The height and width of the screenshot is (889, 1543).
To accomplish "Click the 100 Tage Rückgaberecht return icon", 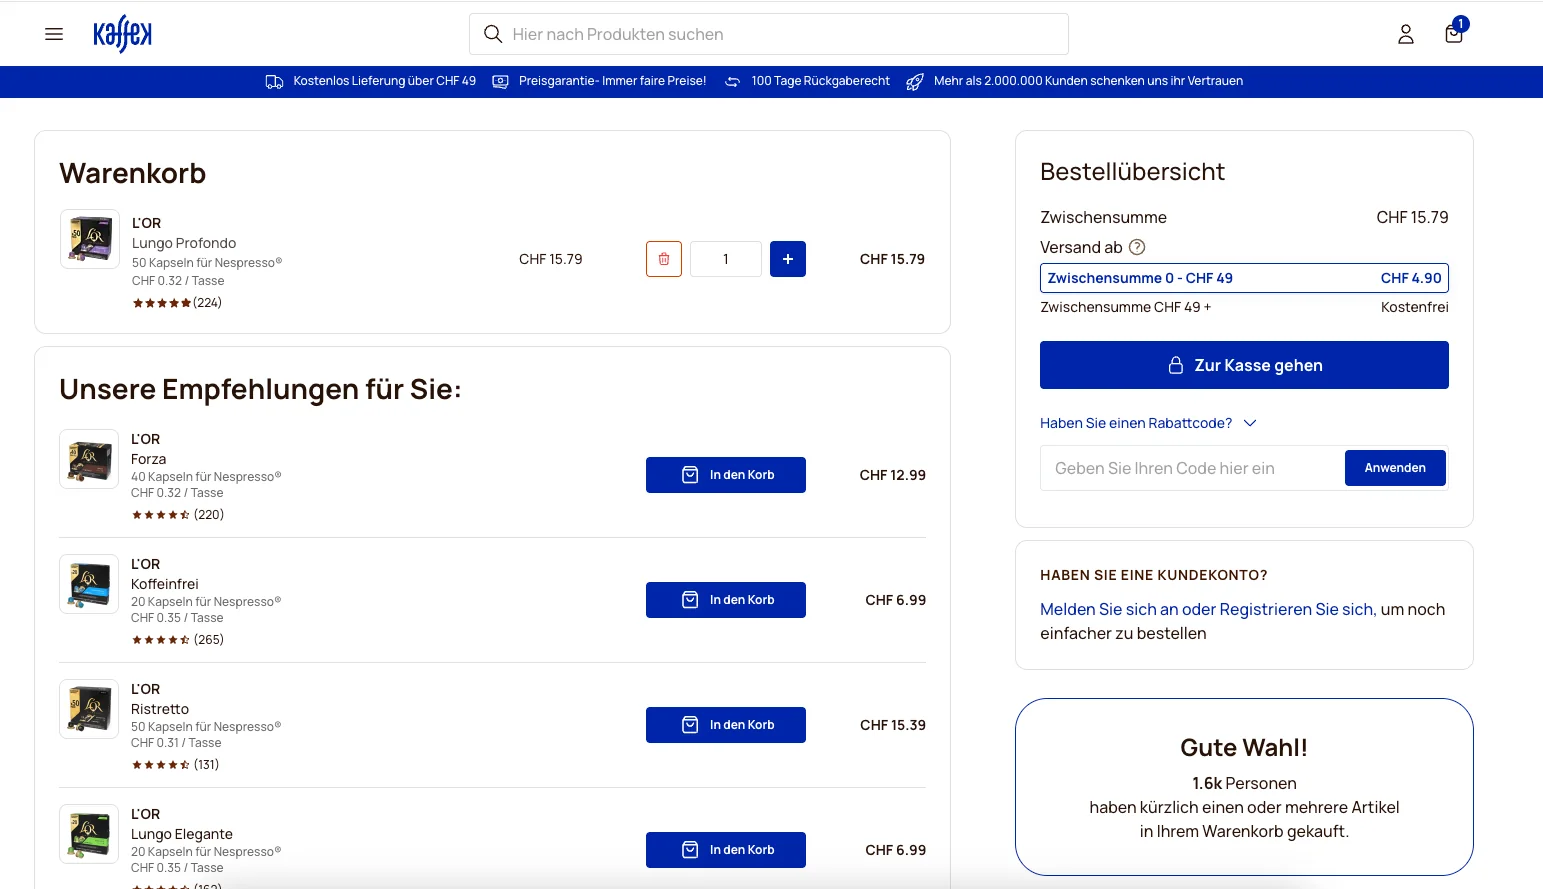I will coord(731,81).
